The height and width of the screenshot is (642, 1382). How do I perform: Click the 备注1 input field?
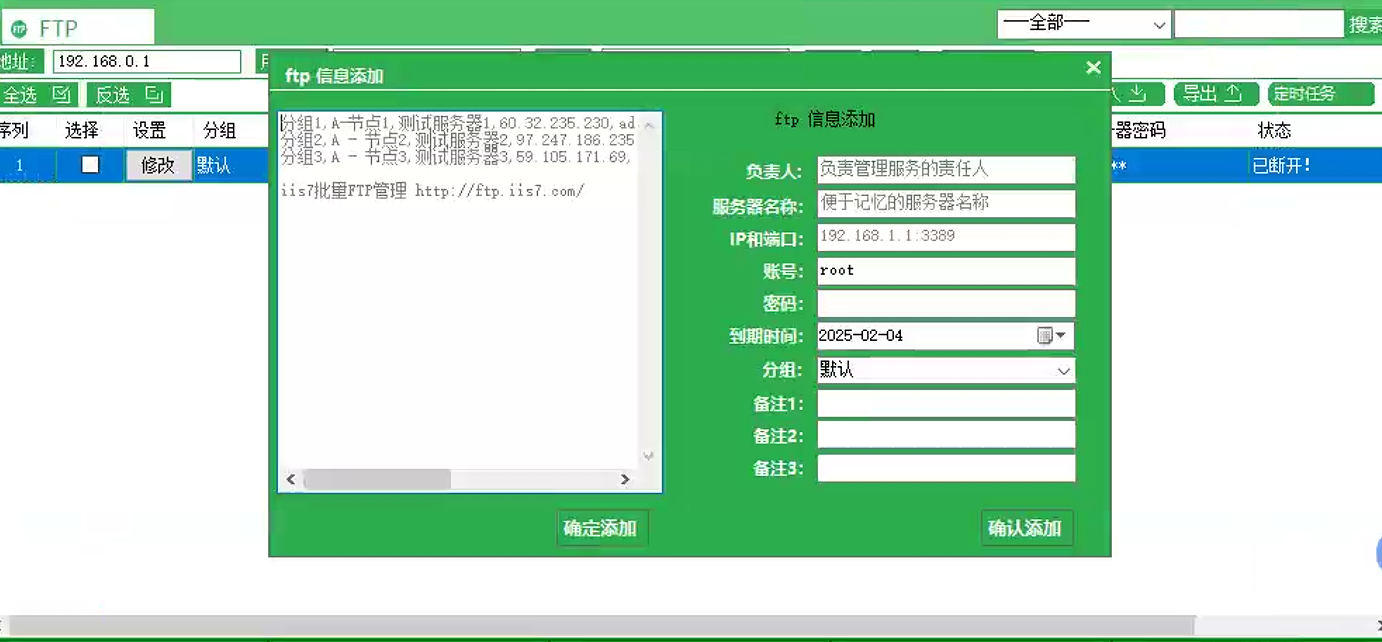[946, 403]
